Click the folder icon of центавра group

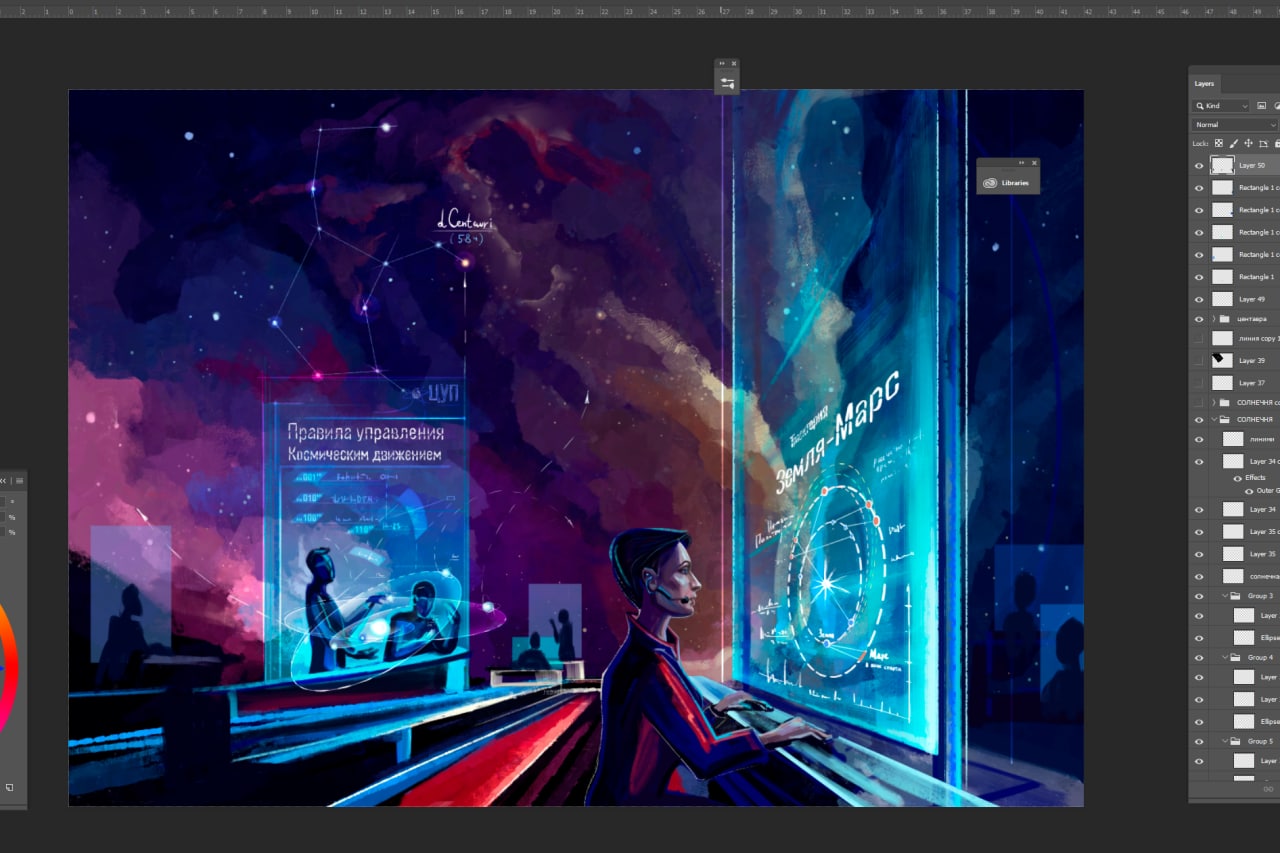1225,319
